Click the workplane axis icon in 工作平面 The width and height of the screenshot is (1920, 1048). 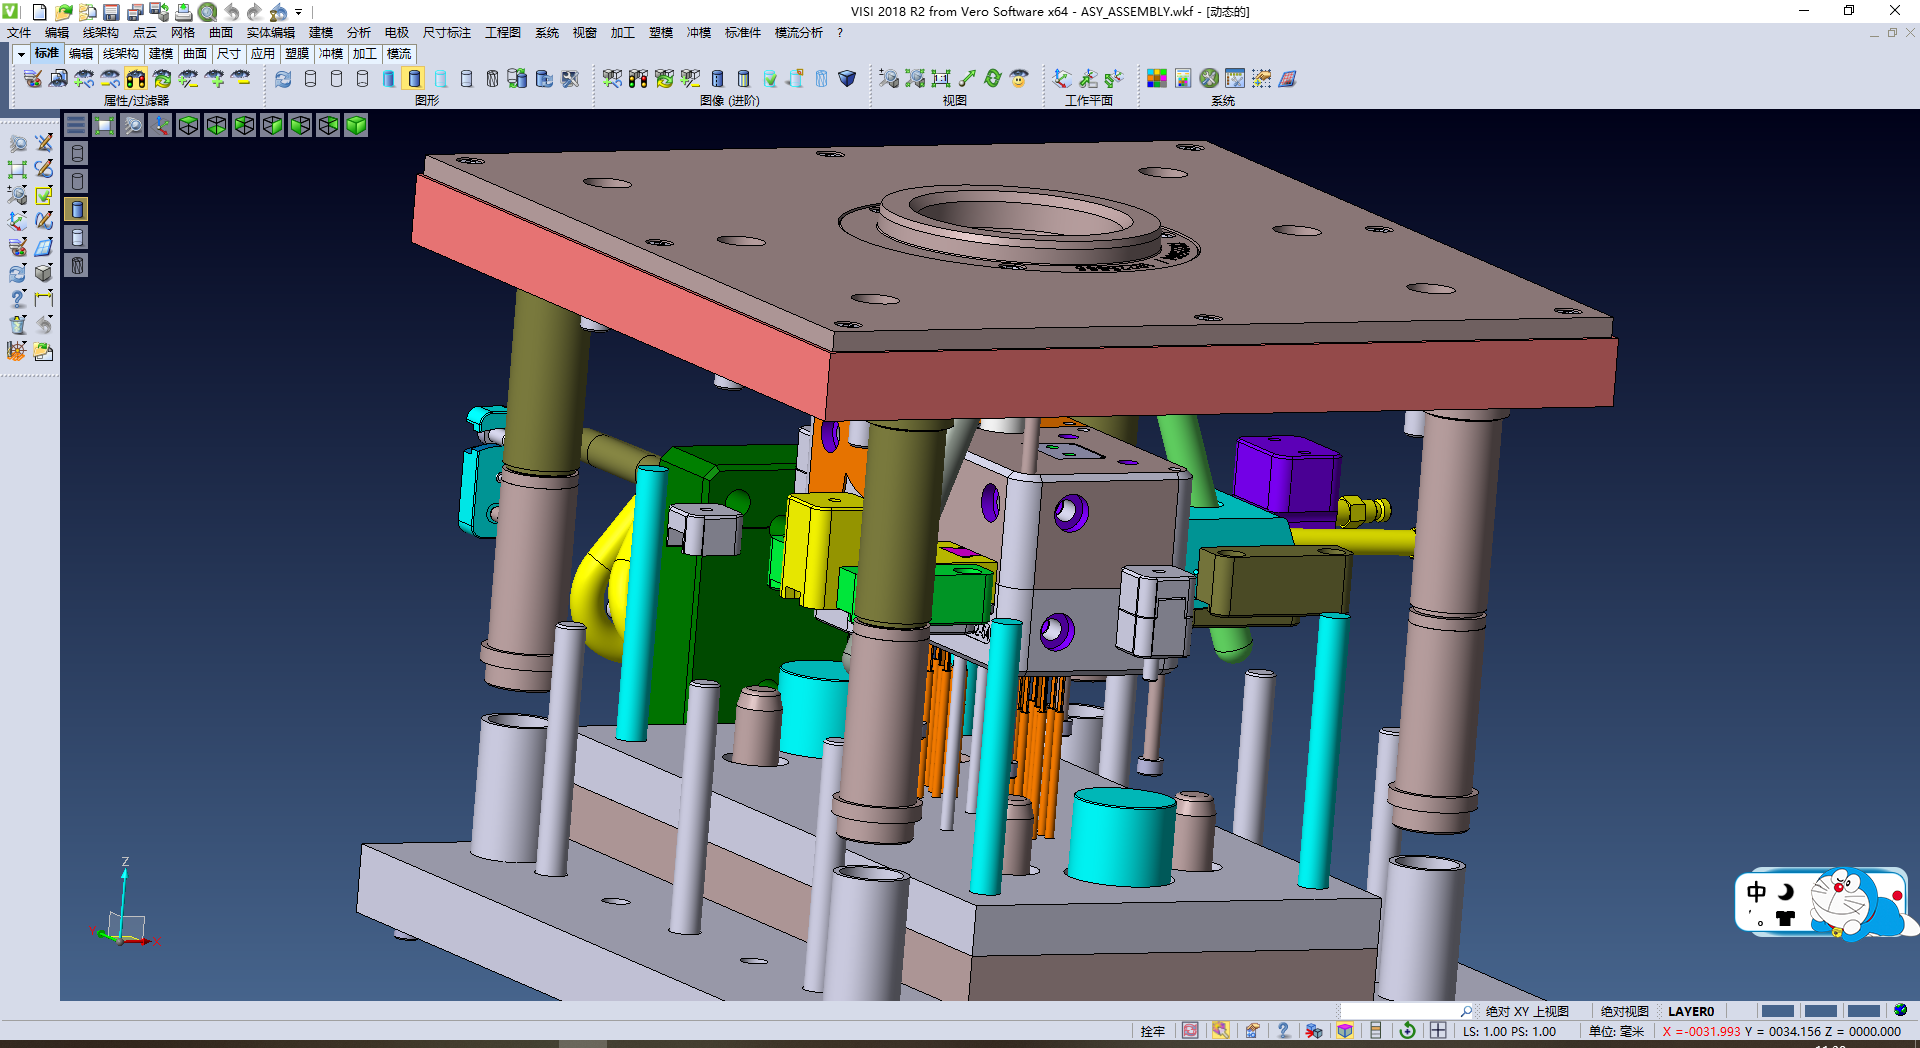tap(1062, 79)
